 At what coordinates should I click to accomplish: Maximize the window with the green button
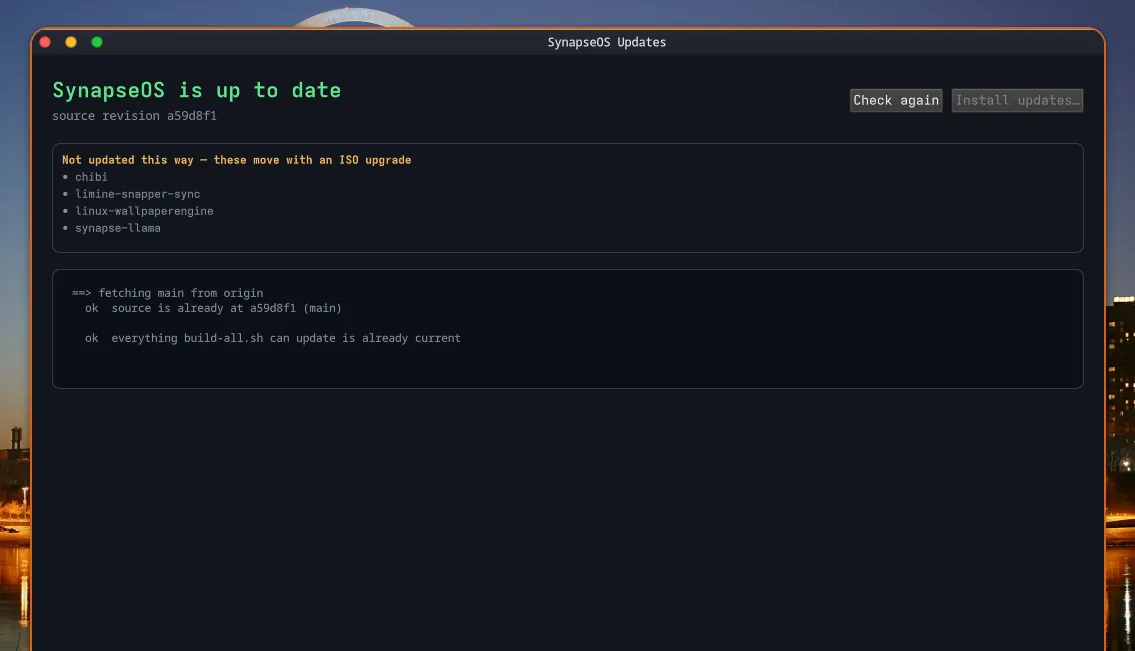point(97,42)
